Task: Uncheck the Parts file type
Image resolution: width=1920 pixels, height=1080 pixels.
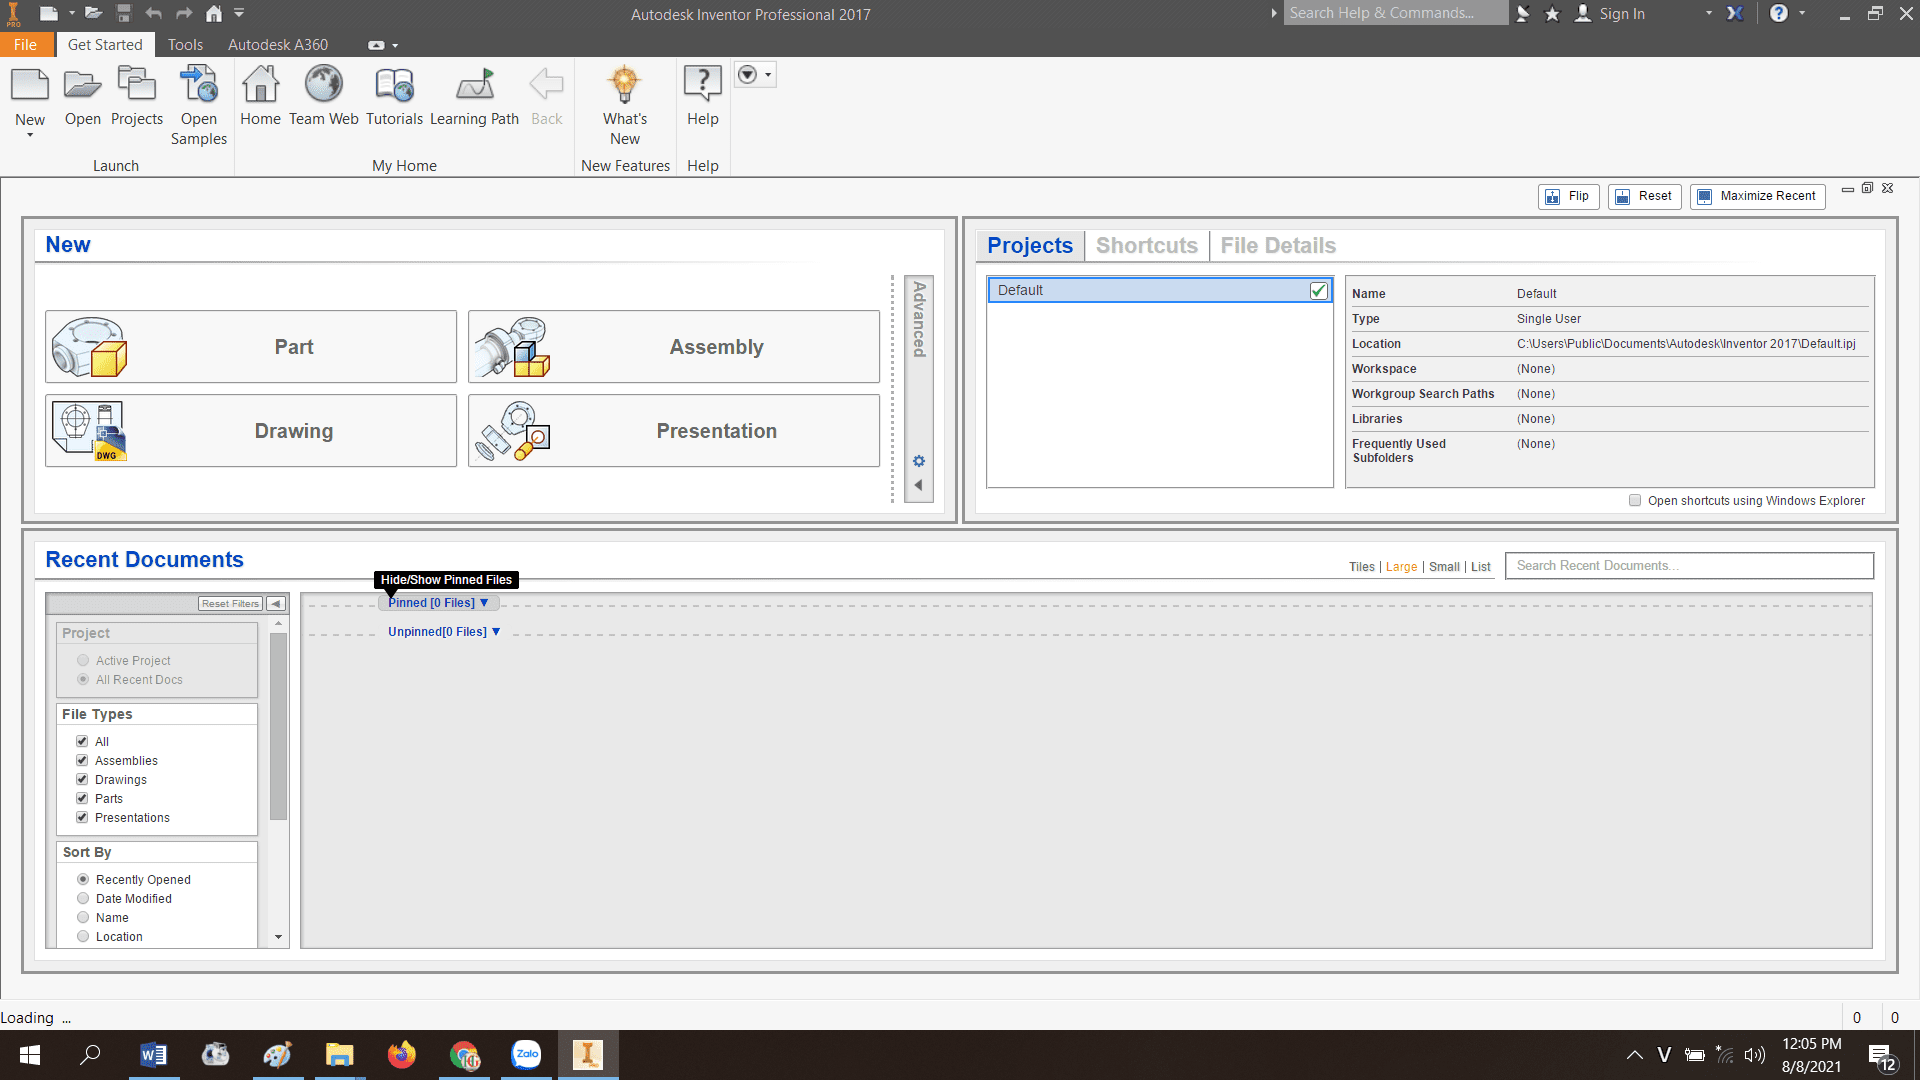Action: pyautogui.click(x=82, y=799)
